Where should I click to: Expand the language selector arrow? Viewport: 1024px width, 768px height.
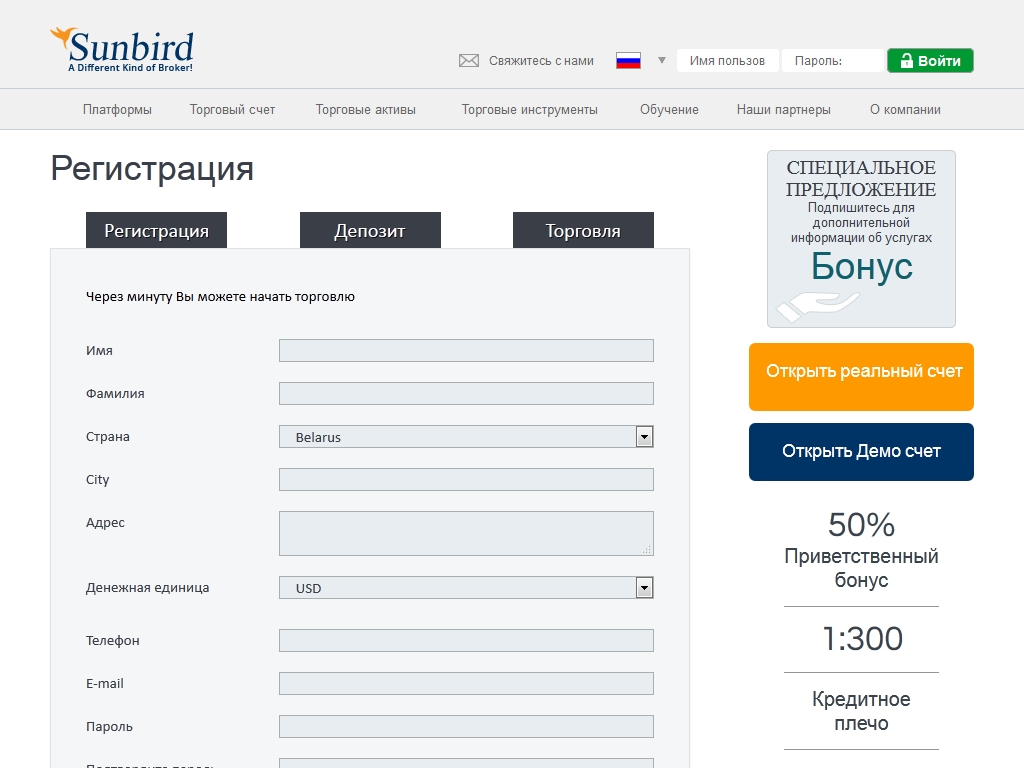(x=661, y=61)
